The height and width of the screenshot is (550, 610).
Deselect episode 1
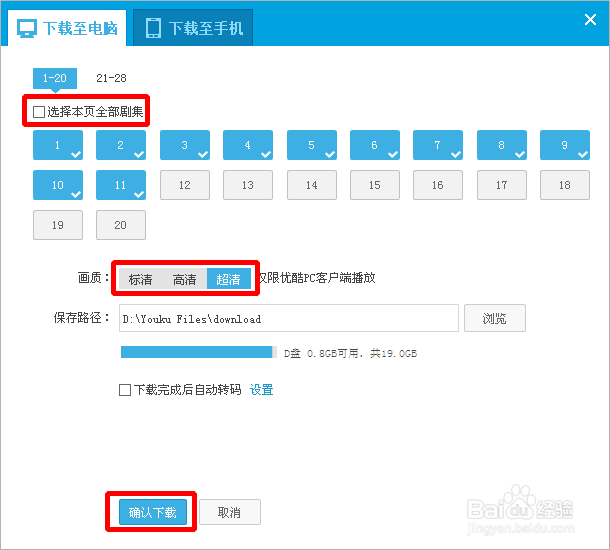tap(58, 145)
